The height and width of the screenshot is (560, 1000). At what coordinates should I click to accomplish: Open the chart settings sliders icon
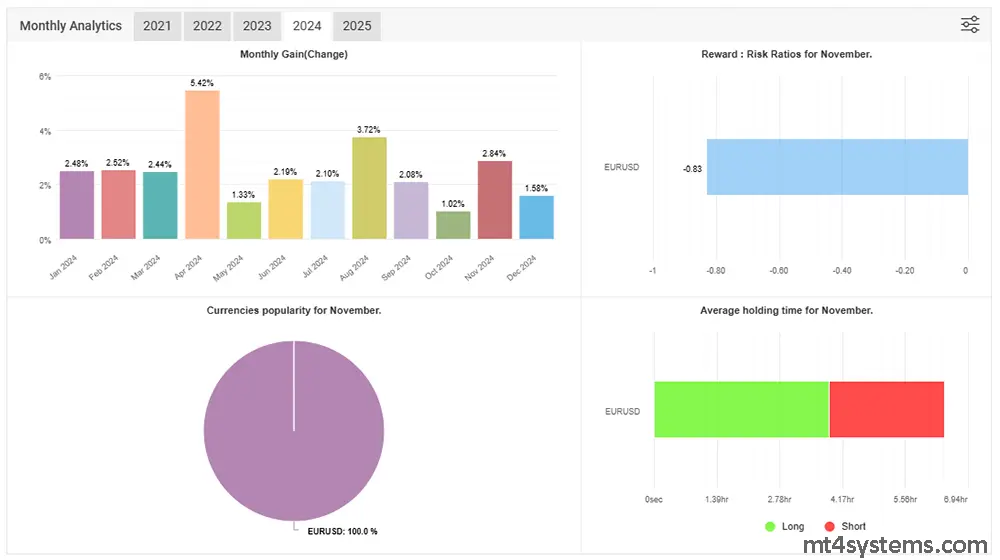point(969,25)
